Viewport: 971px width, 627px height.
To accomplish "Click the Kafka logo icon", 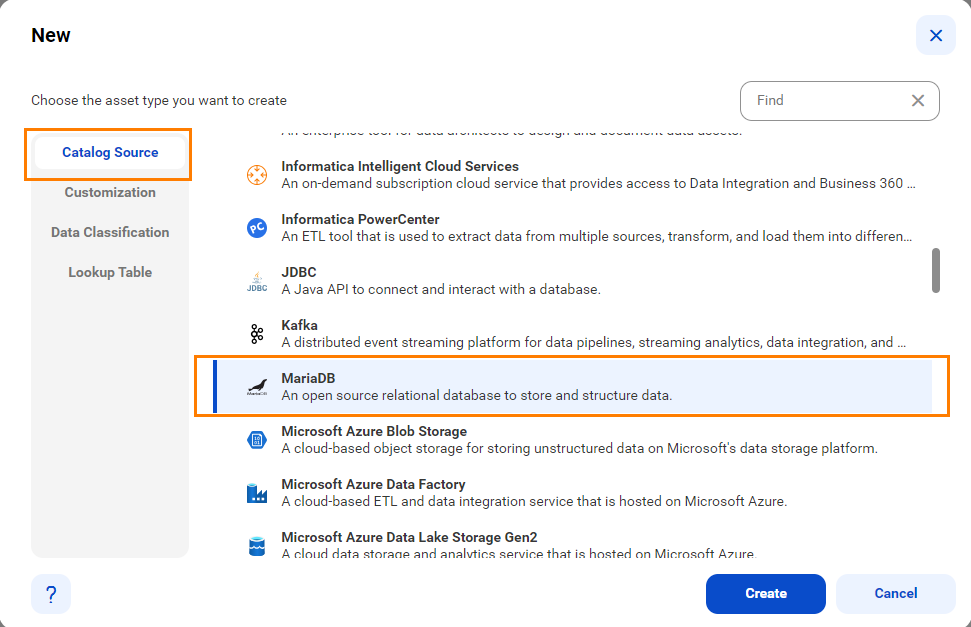I will [x=257, y=334].
